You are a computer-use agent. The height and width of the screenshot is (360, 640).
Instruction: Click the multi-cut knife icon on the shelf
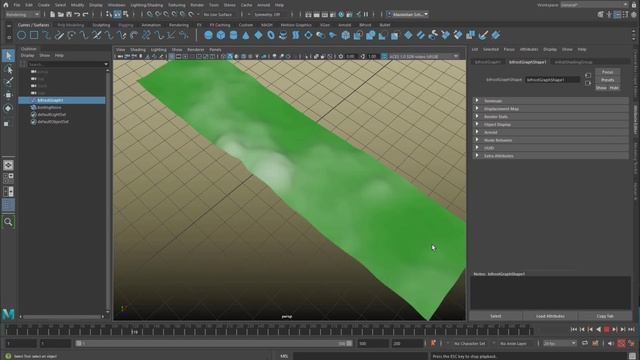click(483, 36)
